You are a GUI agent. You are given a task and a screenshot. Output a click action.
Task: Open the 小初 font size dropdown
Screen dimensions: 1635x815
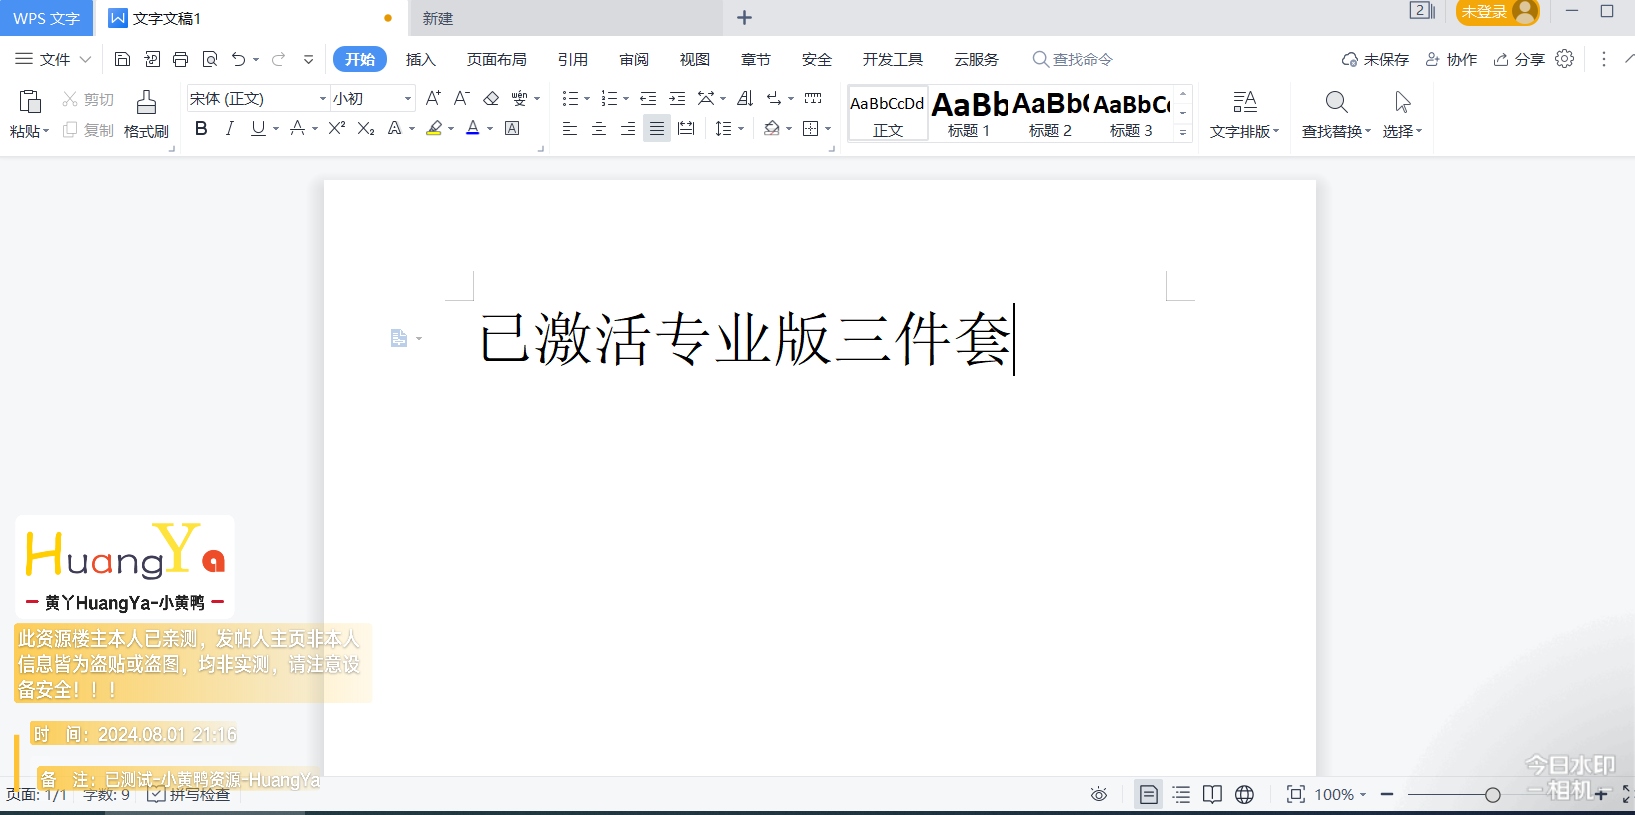point(408,98)
